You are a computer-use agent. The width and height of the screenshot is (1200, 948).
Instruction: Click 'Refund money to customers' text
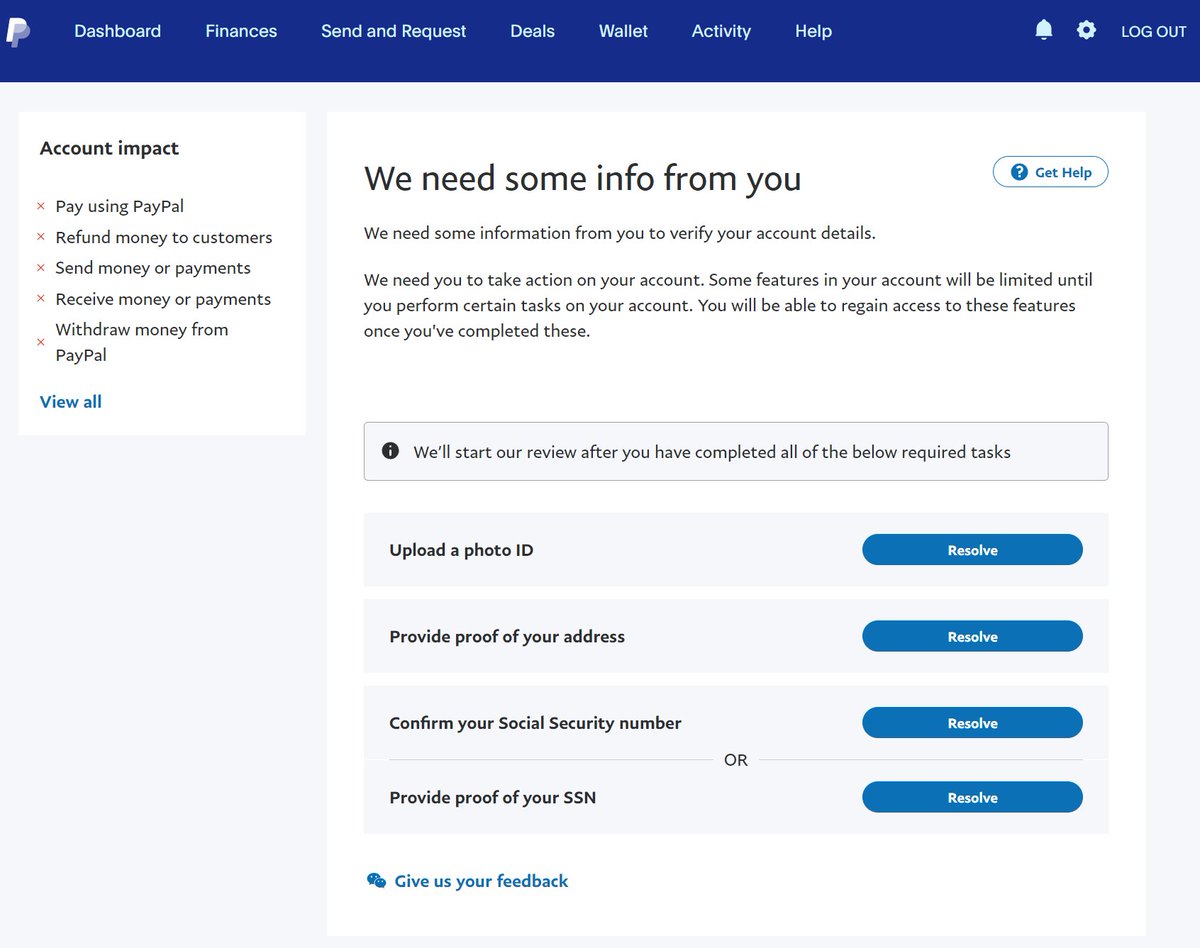[x=164, y=237]
